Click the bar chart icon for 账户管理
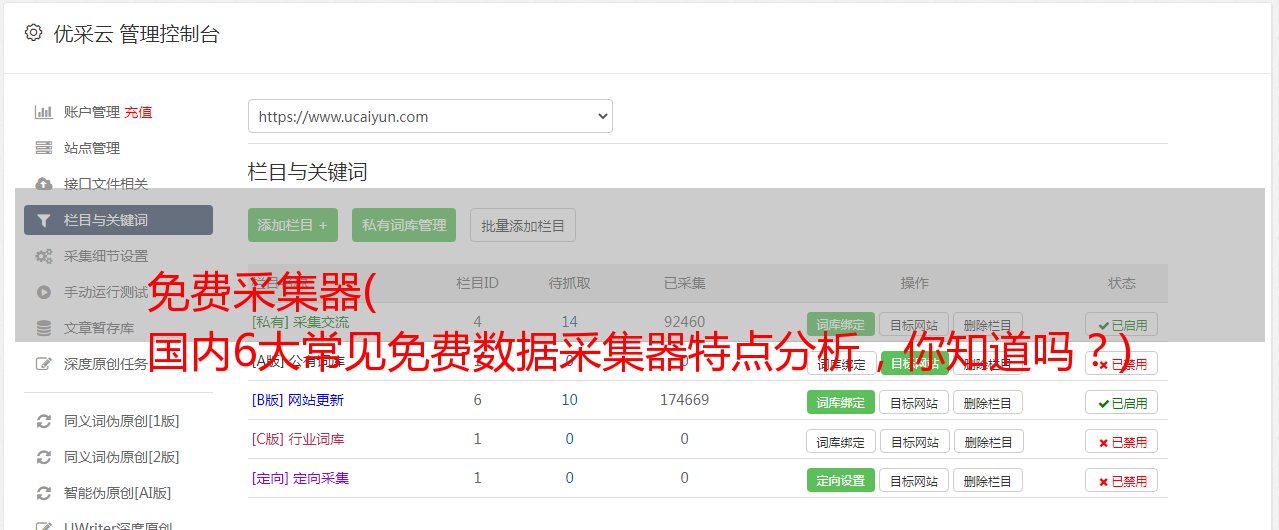Screen dimensions: 1279x530 (x=43, y=112)
